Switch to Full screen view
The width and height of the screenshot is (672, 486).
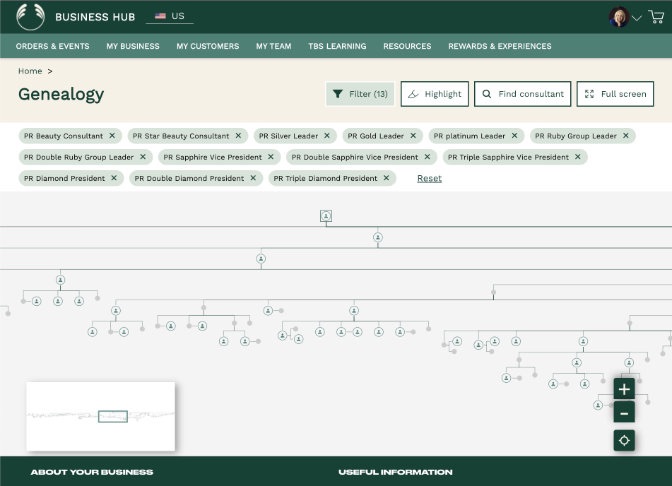(615, 94)
